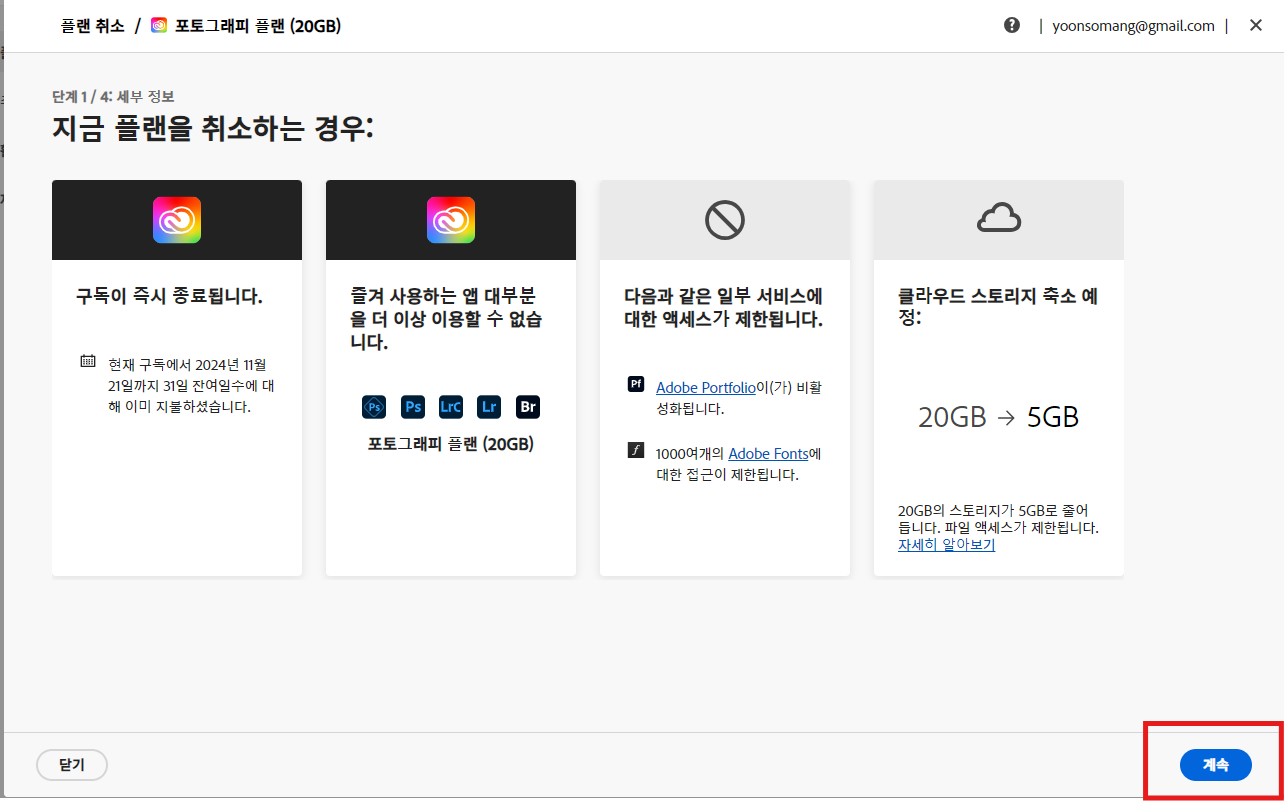The height and width of the screenshot is (801, 1284).
Task: Click the Photoshop Ps app icon
Action: 412,407
